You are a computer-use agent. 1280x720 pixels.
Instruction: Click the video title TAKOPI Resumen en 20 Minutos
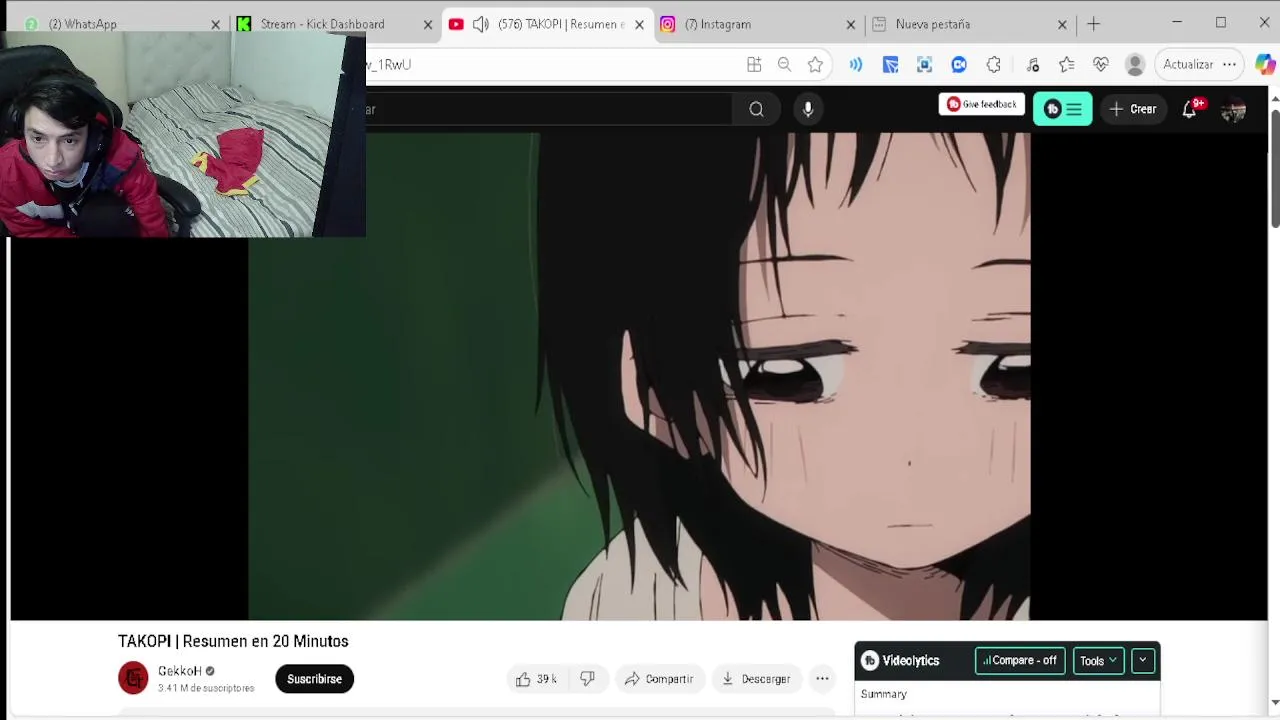point(233,641)
